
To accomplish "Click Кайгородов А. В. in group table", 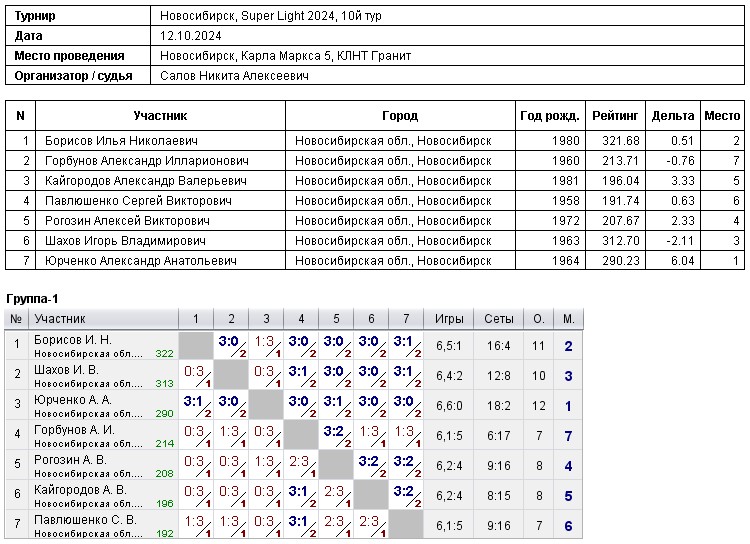I will (80, 490).
